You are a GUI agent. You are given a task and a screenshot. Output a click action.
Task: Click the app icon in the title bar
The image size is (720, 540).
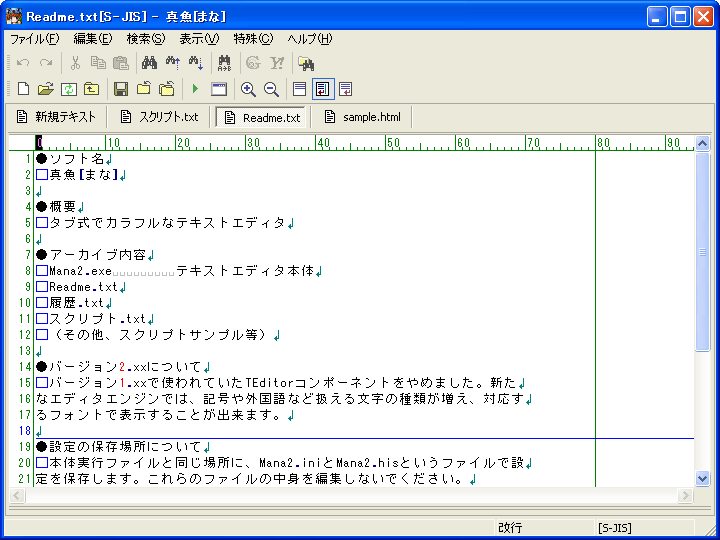point(14,17)
